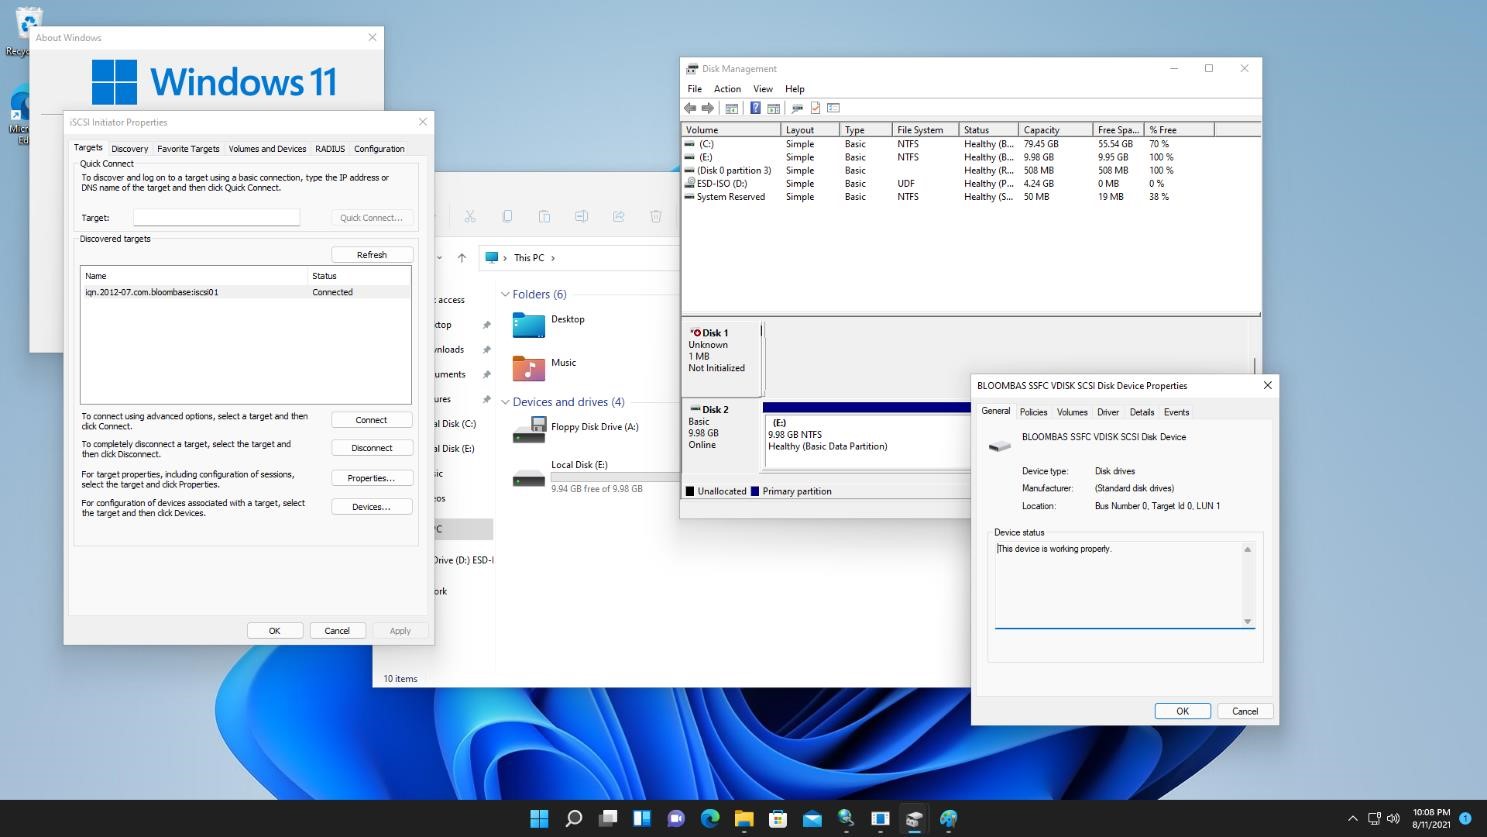Click the Properties... button in iSCSI Initiator

click(372, 478)
